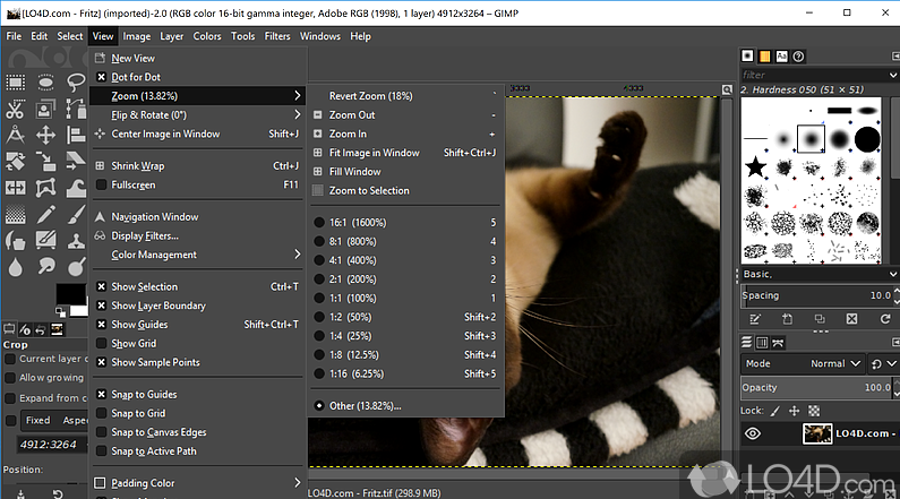Screen dimensions: 900x499
Task: Choose the Move tool in the toolbox
Action: click(x=45, y=135)
